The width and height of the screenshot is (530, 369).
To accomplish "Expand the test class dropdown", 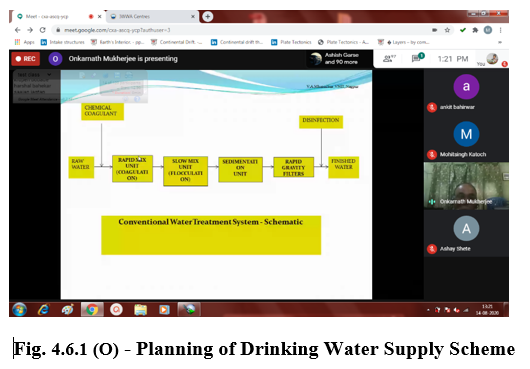I will (x=49, y=74).
